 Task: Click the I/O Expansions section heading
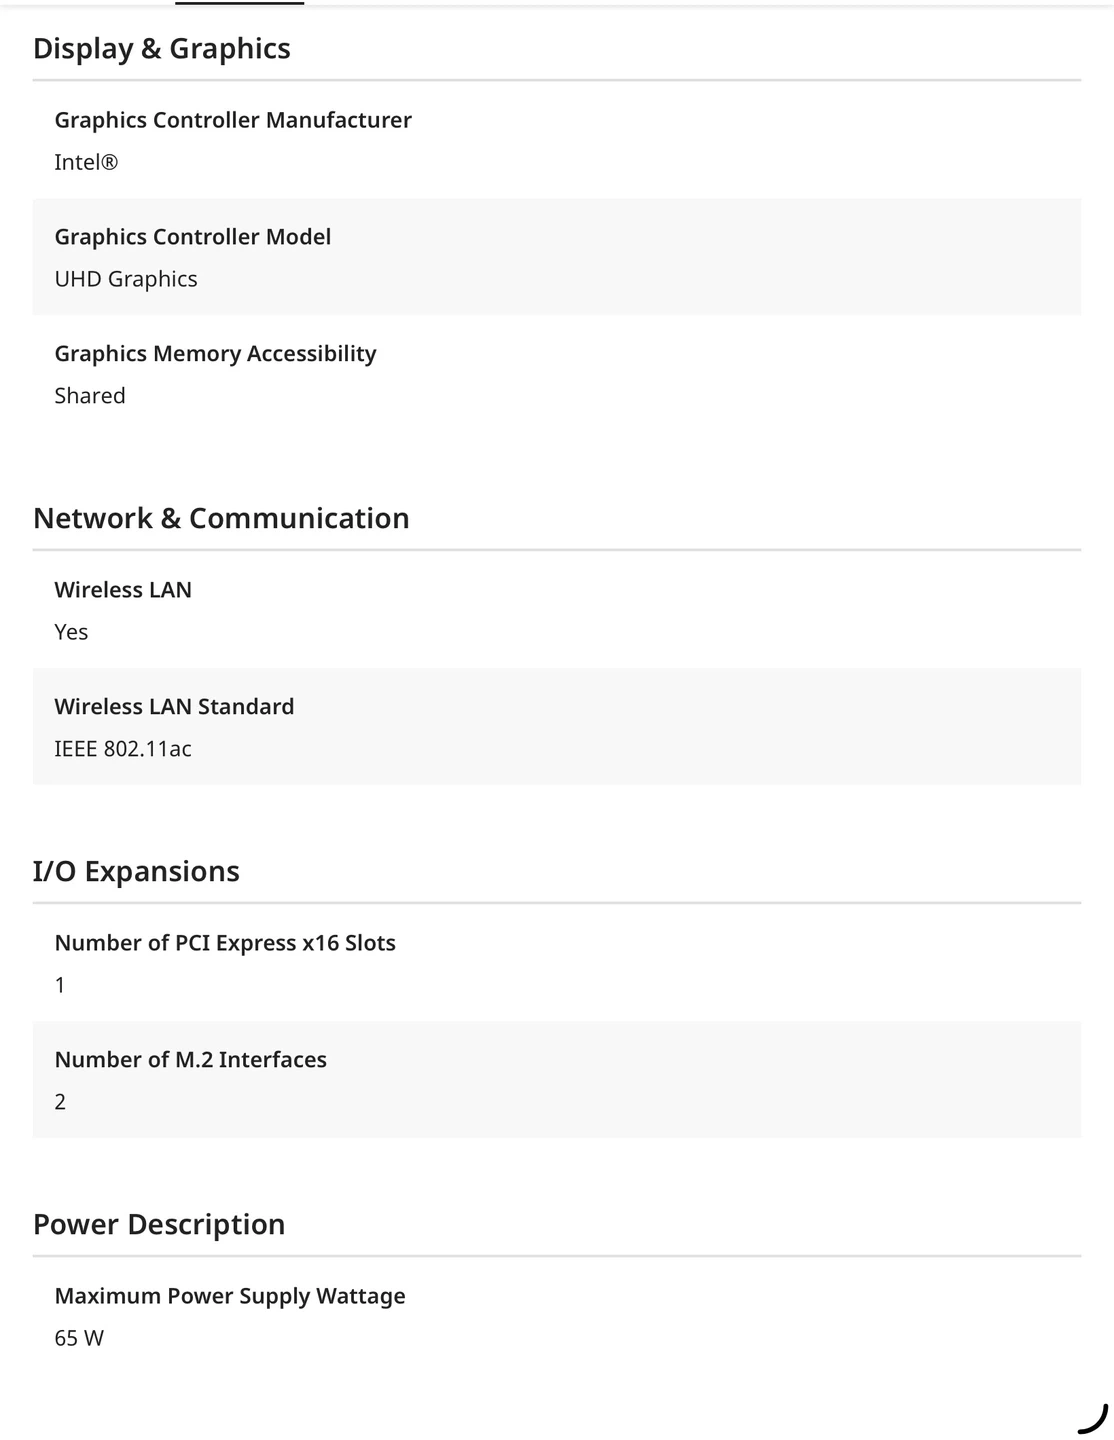pos(136,871)
